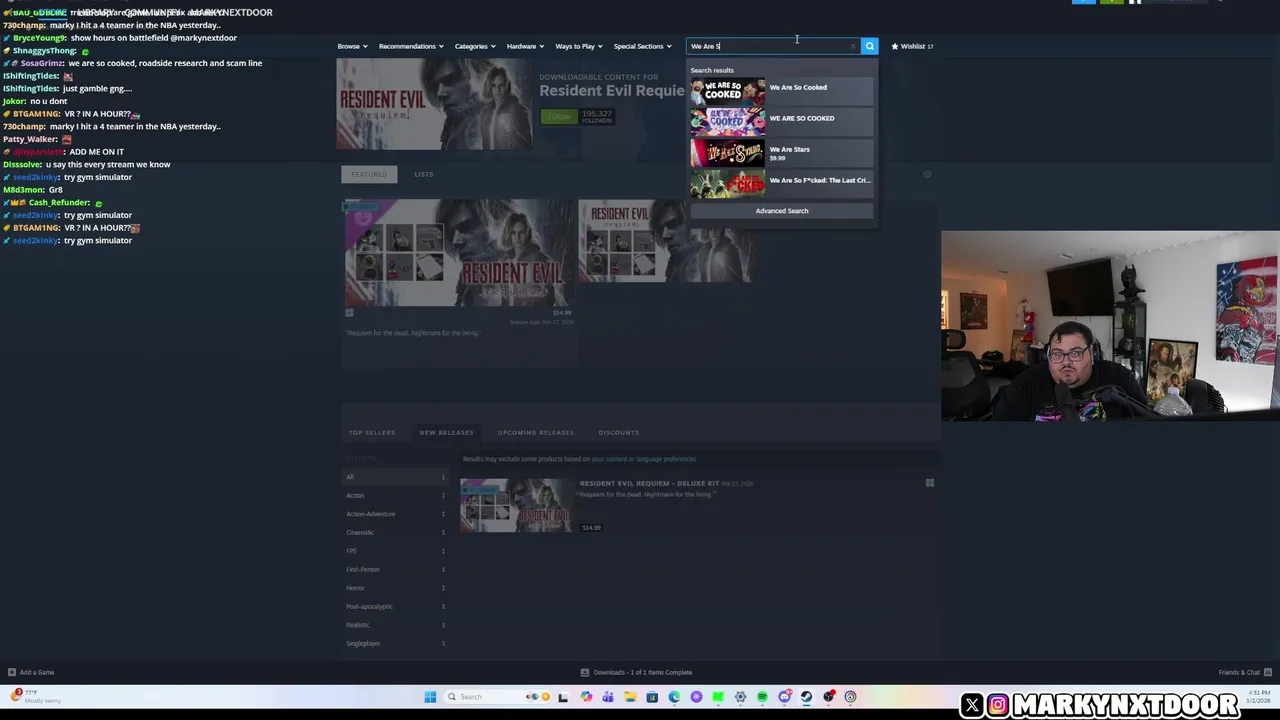Switch to the Featured tab

[368, 174]
